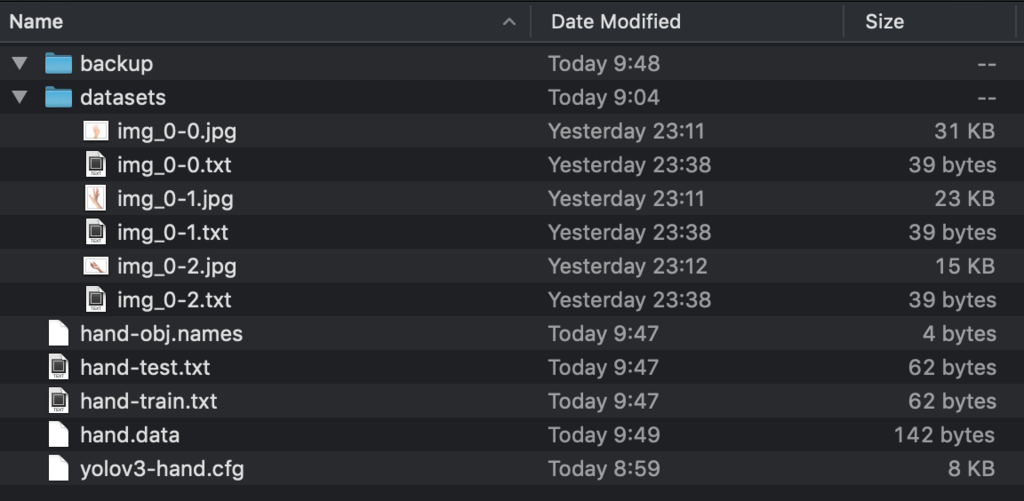1024x501 pixels.
Task: Toggle sort direction arrow in Name header
Action: (x=509, y=21)
